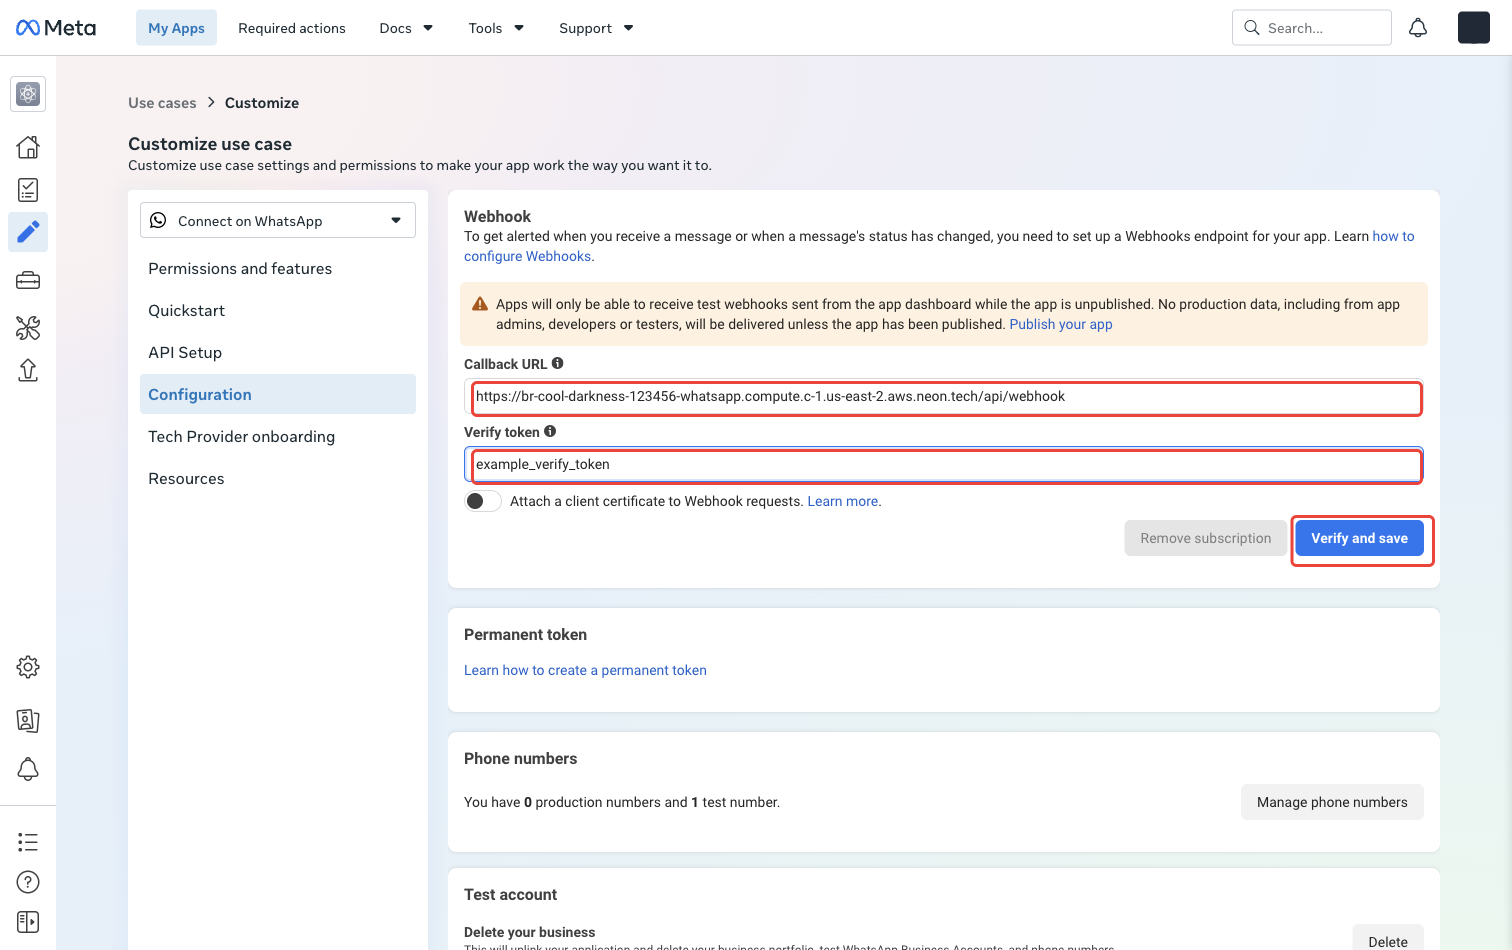
Task: Open the help question mark icon
Action: 28,882
